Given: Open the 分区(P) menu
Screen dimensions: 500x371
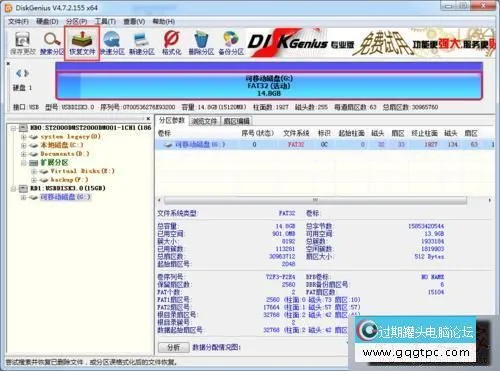Looking at the screenshot, I should coord(76,22).
